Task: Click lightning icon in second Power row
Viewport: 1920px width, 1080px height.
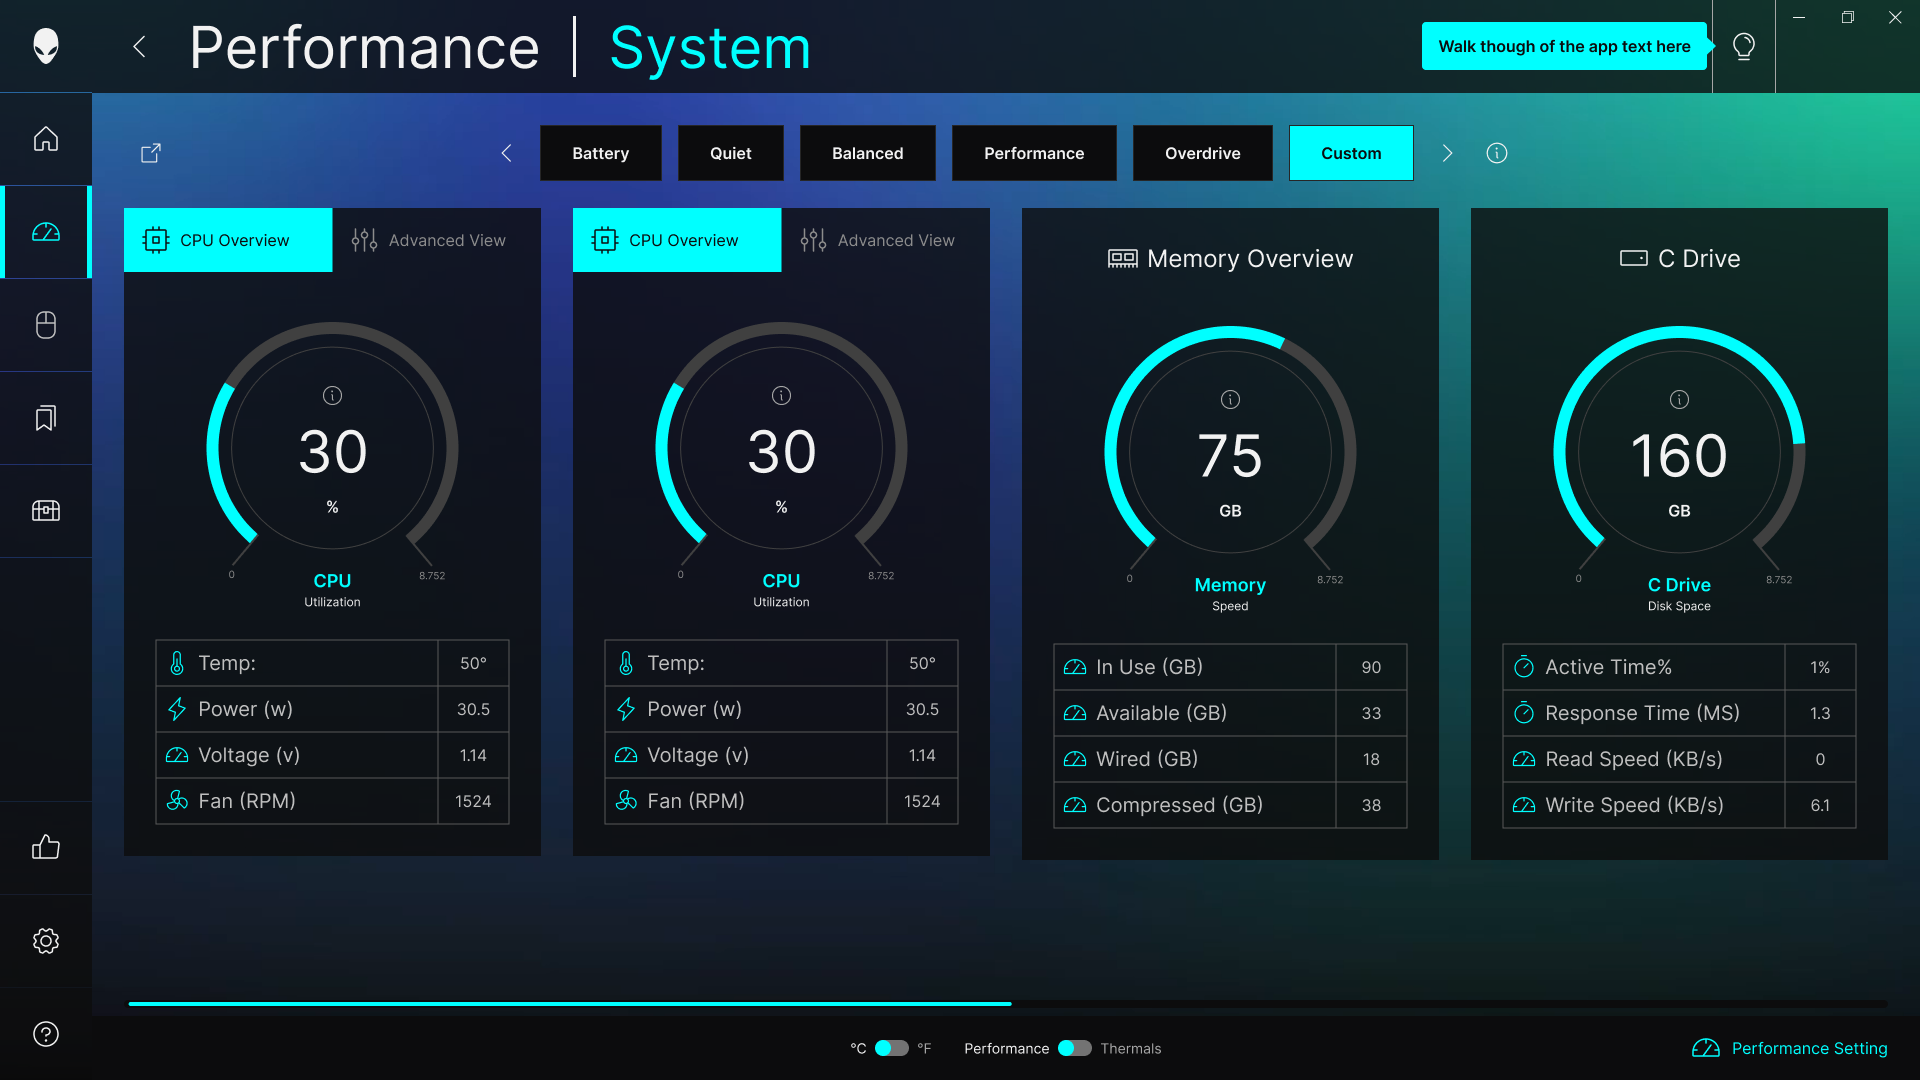Action: [626, 709]
